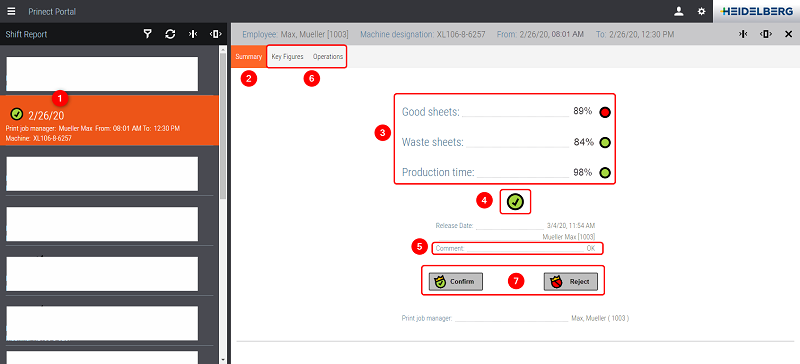The height and width of the screenshot is (364, 800).
Task: Close the shift report detail view
Action: pyautogui.click(x=788, y=34)
